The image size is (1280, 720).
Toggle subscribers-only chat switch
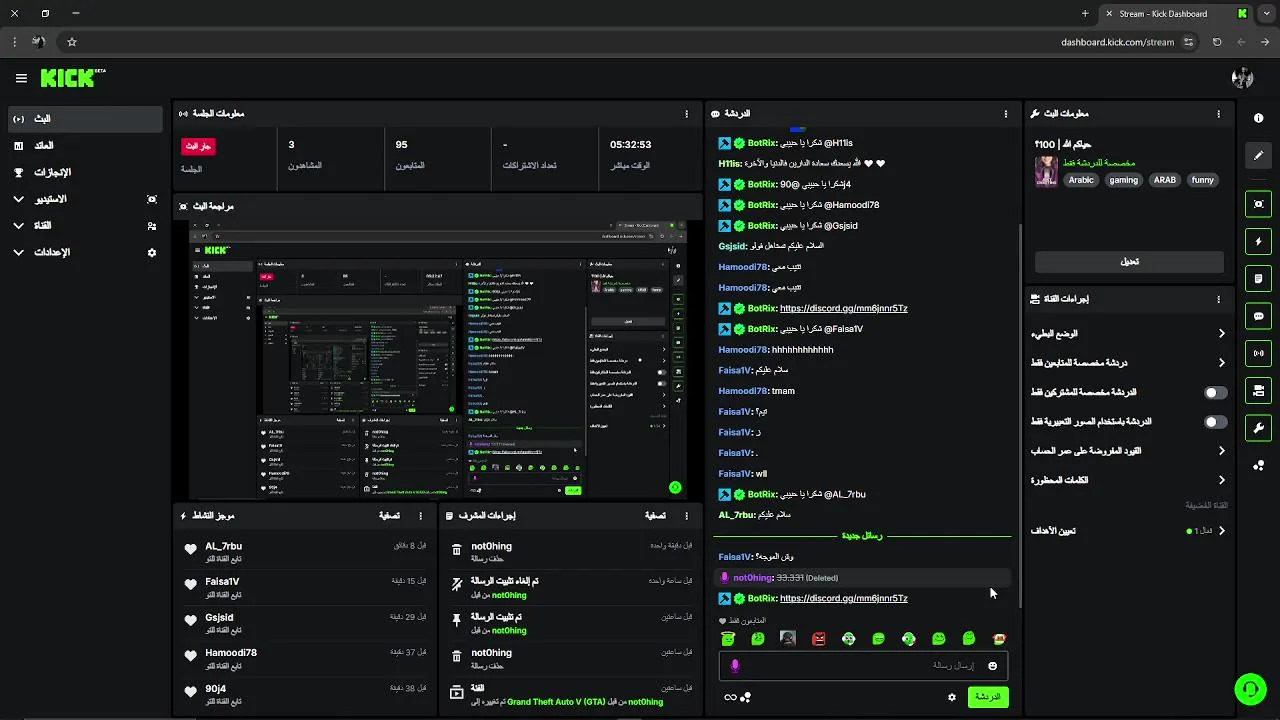pos(1215,393)
